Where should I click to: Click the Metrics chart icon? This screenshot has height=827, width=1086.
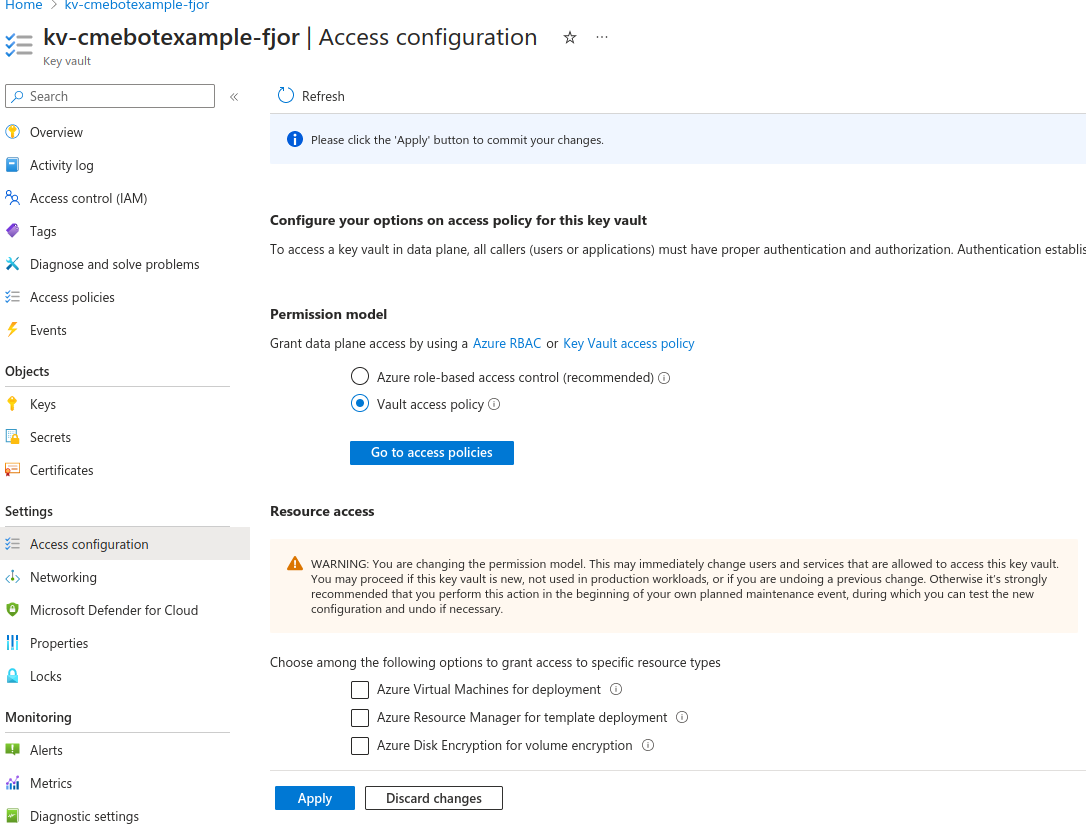coord(12,783)
